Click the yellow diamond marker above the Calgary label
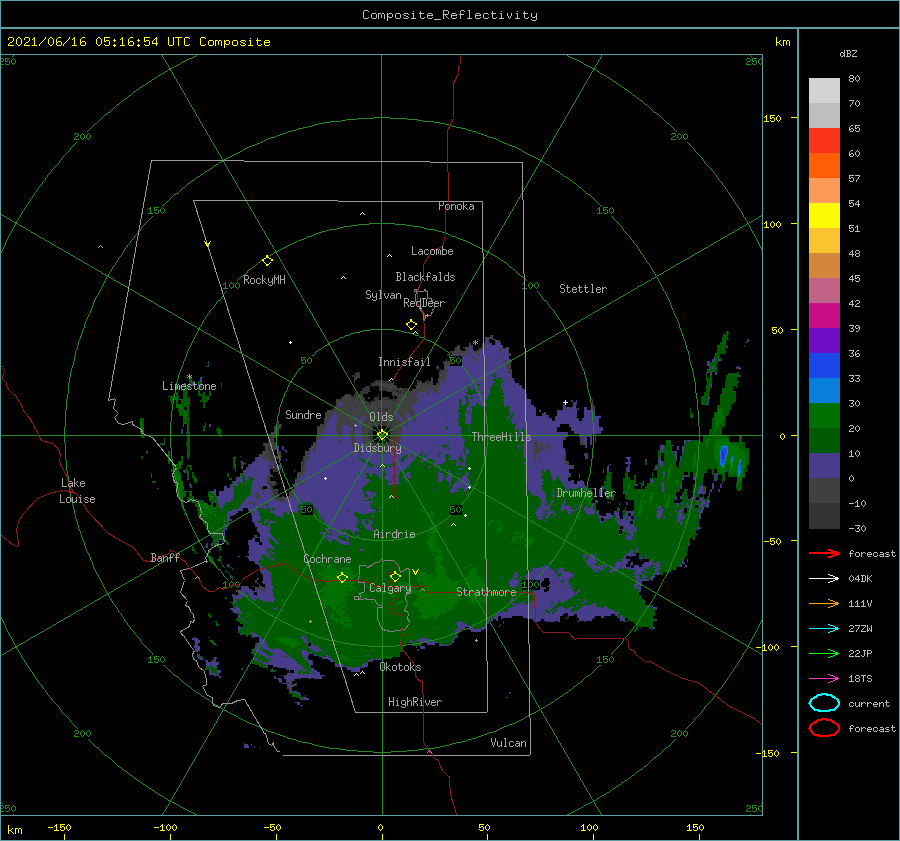Viewport: 900px width, 841px height. click(x=395, y=576)
